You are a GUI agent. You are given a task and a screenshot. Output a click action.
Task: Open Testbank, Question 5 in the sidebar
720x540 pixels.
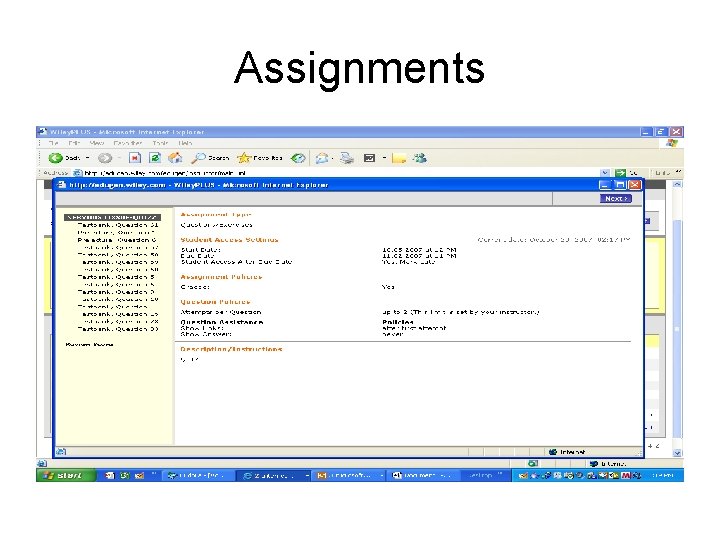(116, 277)
